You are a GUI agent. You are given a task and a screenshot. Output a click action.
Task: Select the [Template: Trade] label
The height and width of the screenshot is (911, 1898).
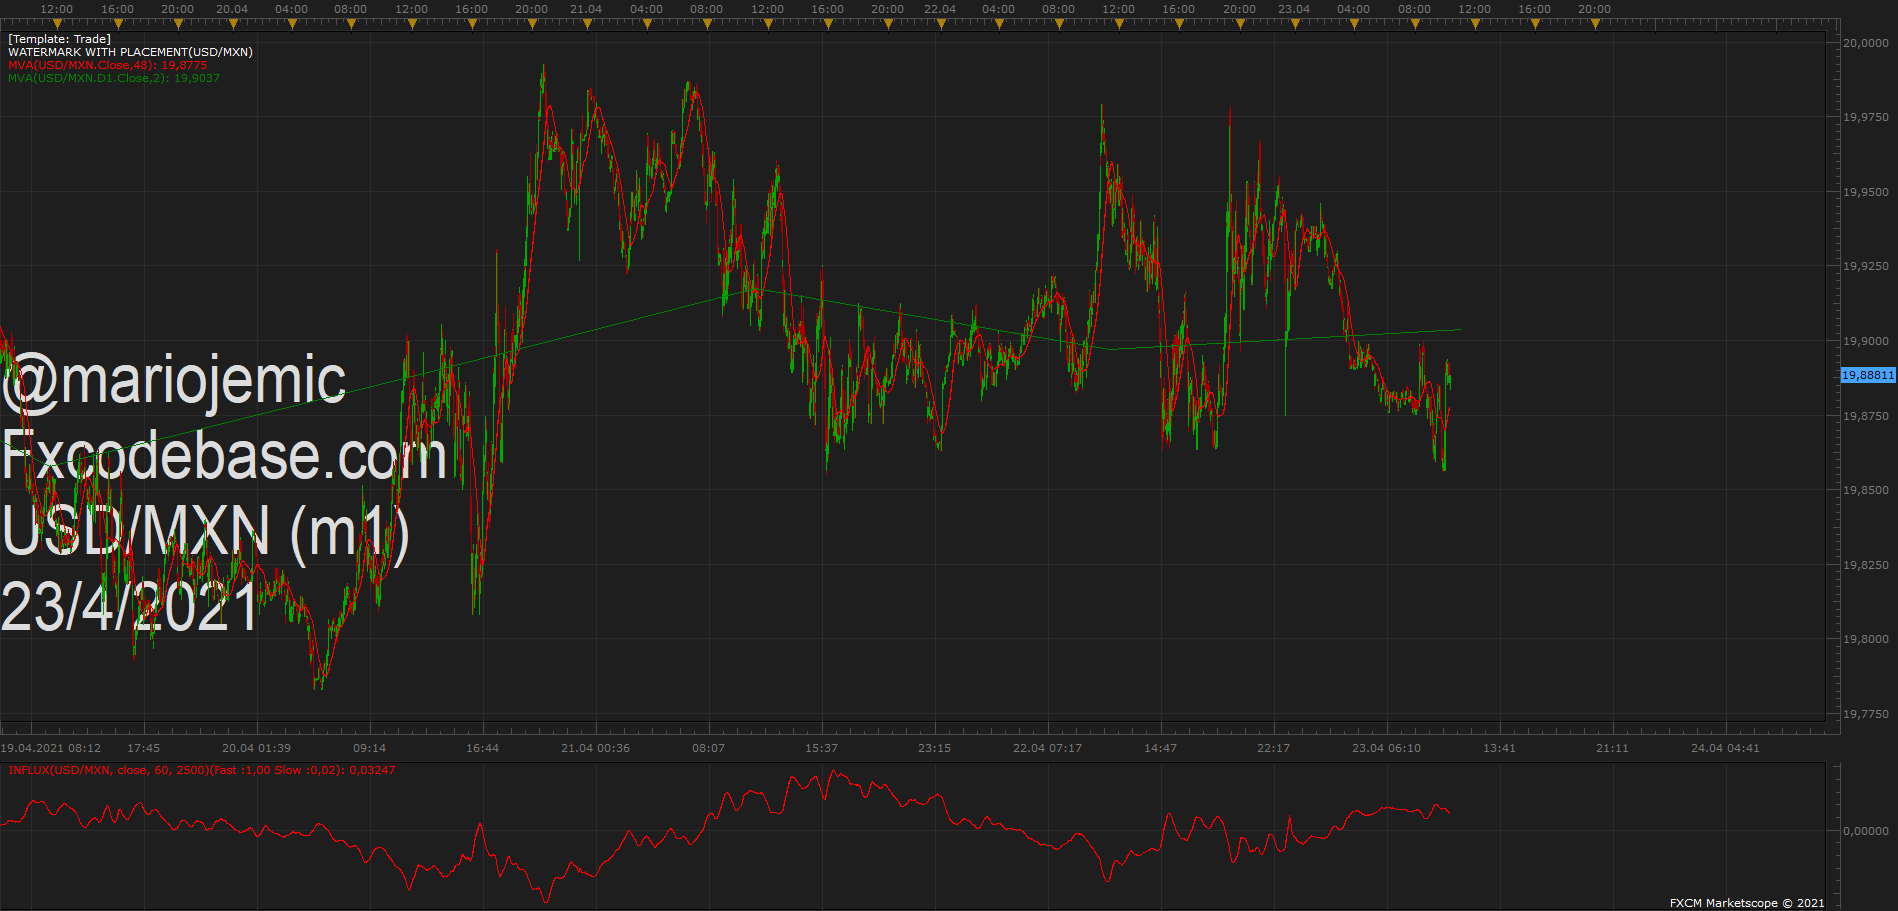(x=59, y=39)
